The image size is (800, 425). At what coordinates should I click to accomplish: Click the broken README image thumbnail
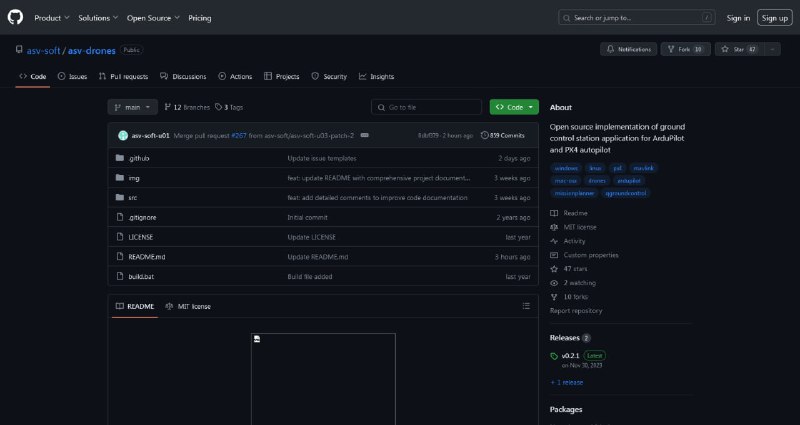click(323, 379)
